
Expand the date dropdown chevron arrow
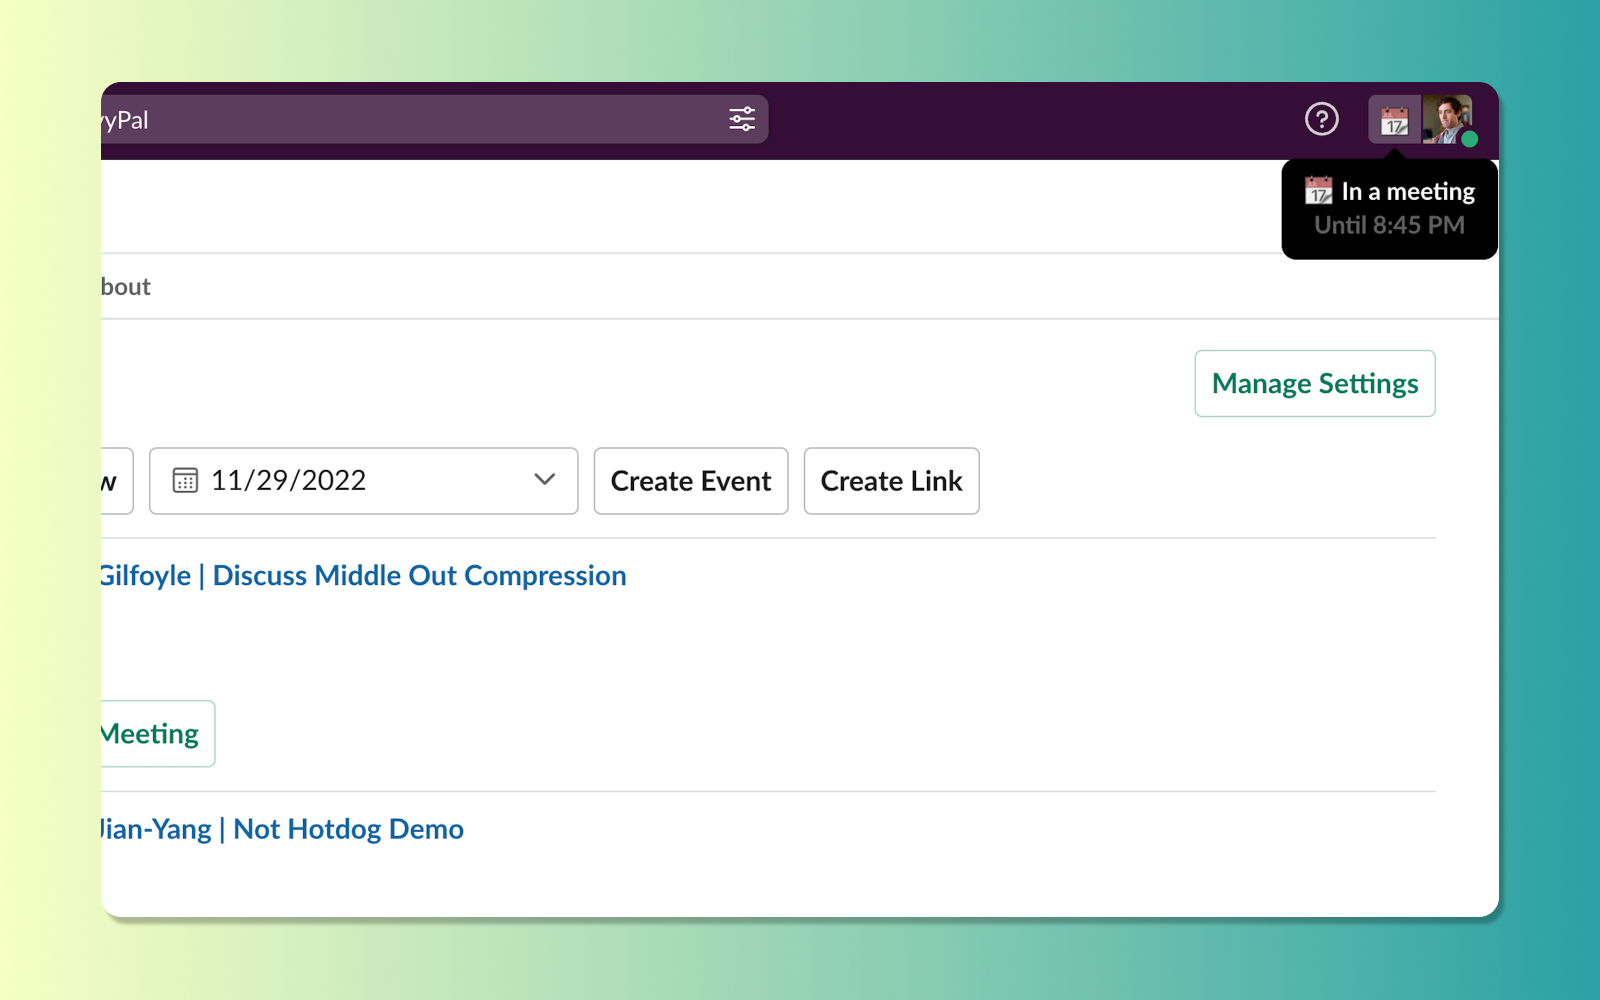(x=544, y=480)
